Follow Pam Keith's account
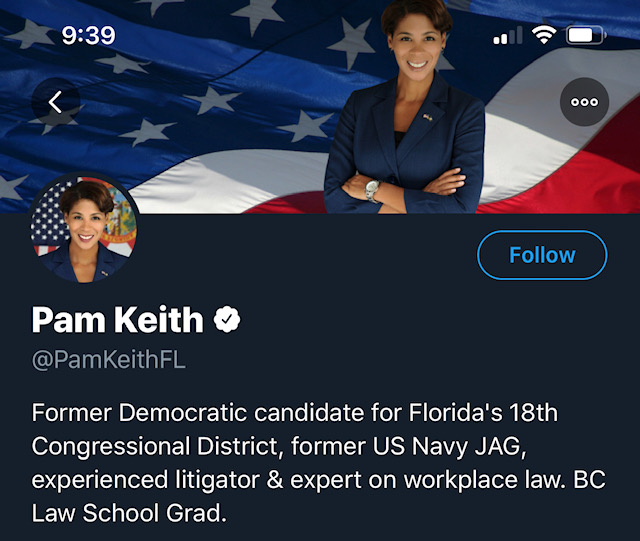Image resolution: width=640 pixels, height=541 pixels. click(x=542, y=255)
